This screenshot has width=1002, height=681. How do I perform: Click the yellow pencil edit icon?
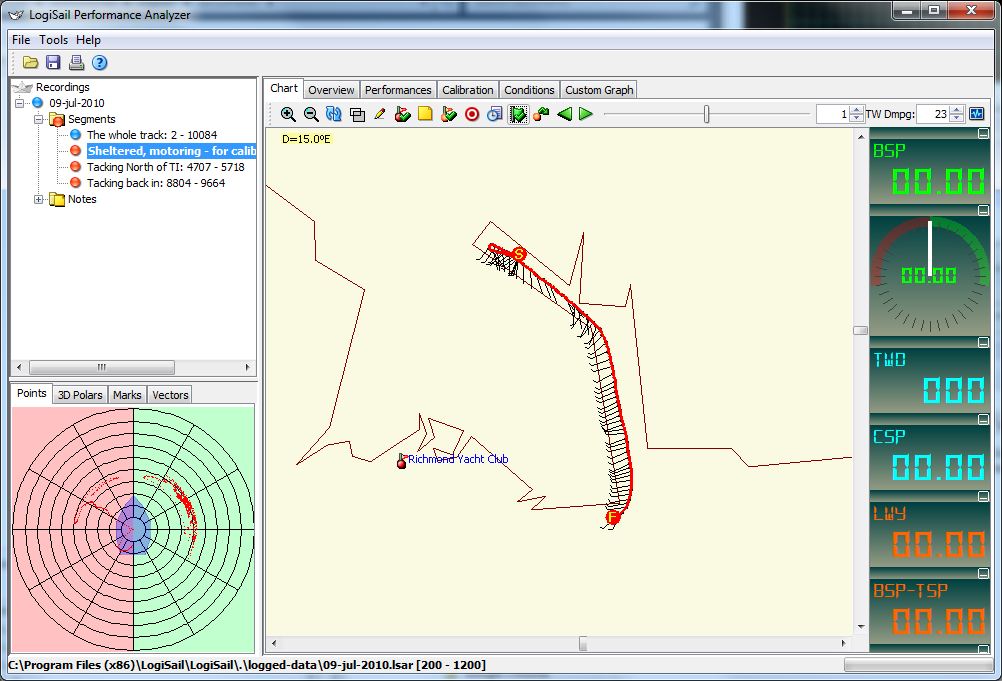[380, 114]
